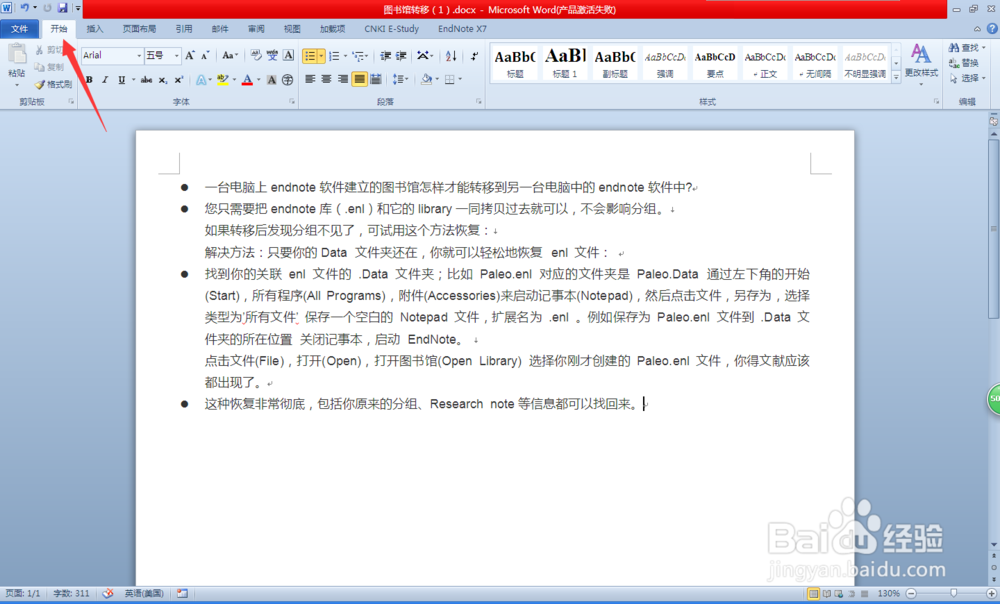Click the Distributed alignment icon
The width and height of the screenshot is (1000, 604).
(x=376, y=79)
